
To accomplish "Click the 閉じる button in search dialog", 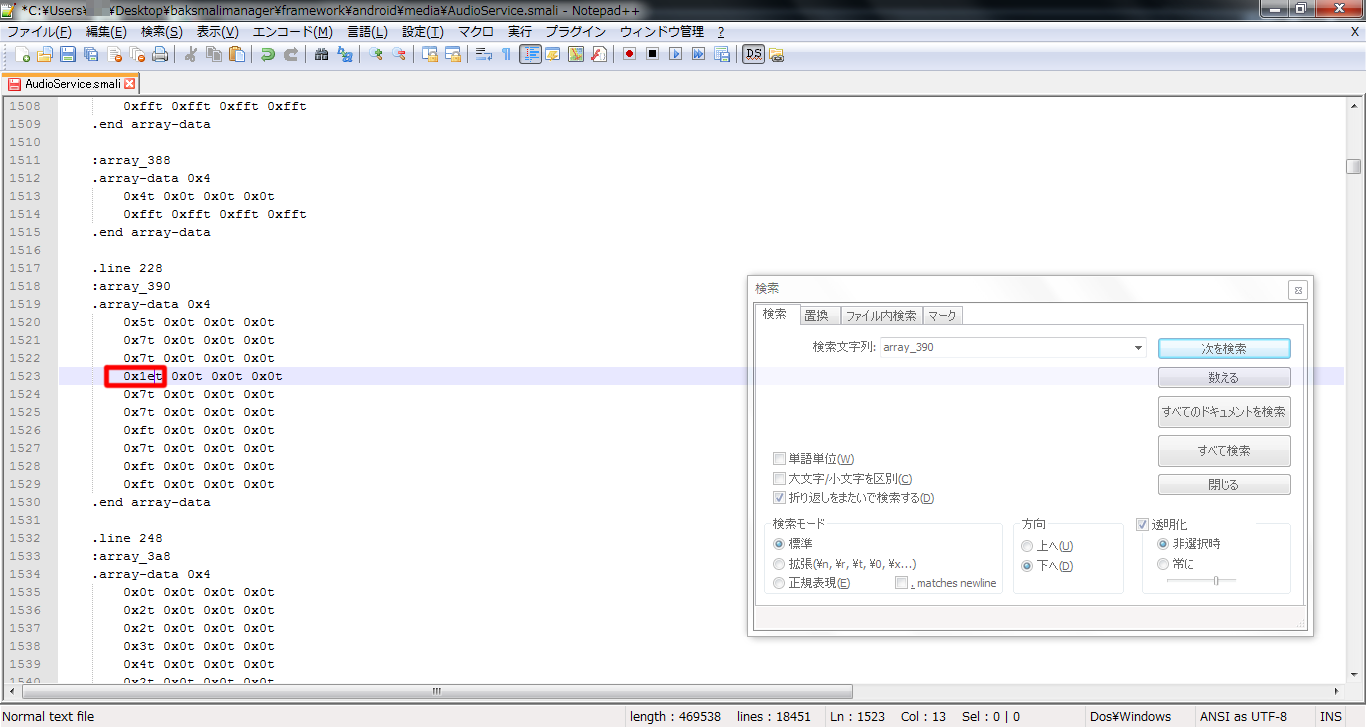I will tap(1224, 485).
